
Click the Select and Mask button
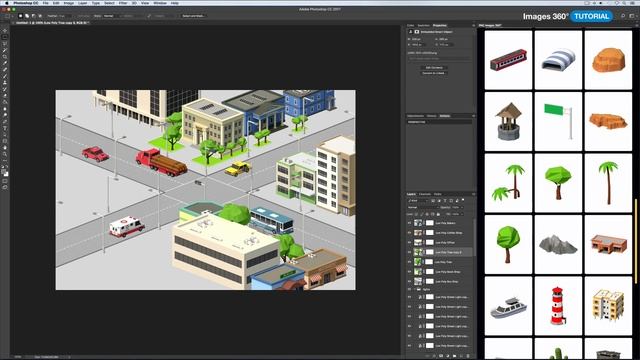[193, 16]
